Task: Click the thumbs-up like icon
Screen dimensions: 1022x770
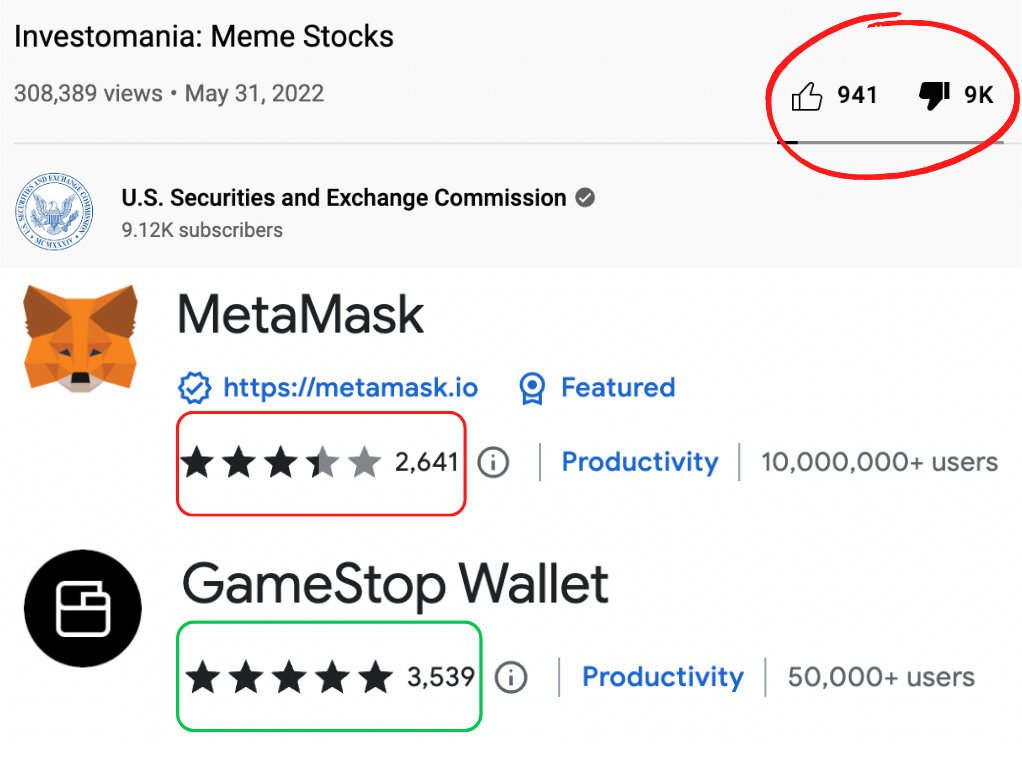Action: point(806,96)
